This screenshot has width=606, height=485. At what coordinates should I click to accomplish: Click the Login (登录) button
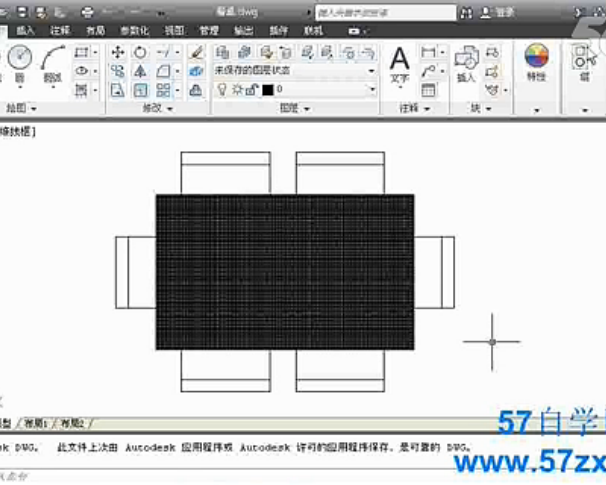(507, 13)
